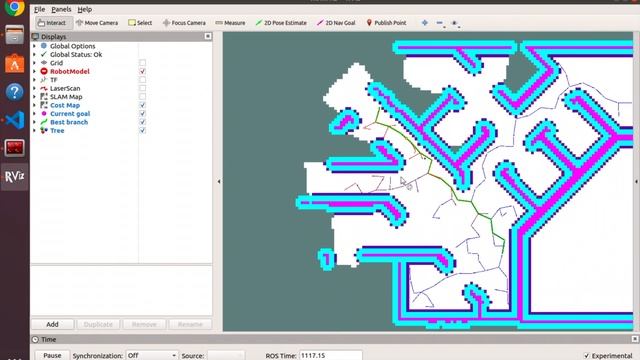
Task: Click the Current goal purple dot icon
Action: point(44,113)
